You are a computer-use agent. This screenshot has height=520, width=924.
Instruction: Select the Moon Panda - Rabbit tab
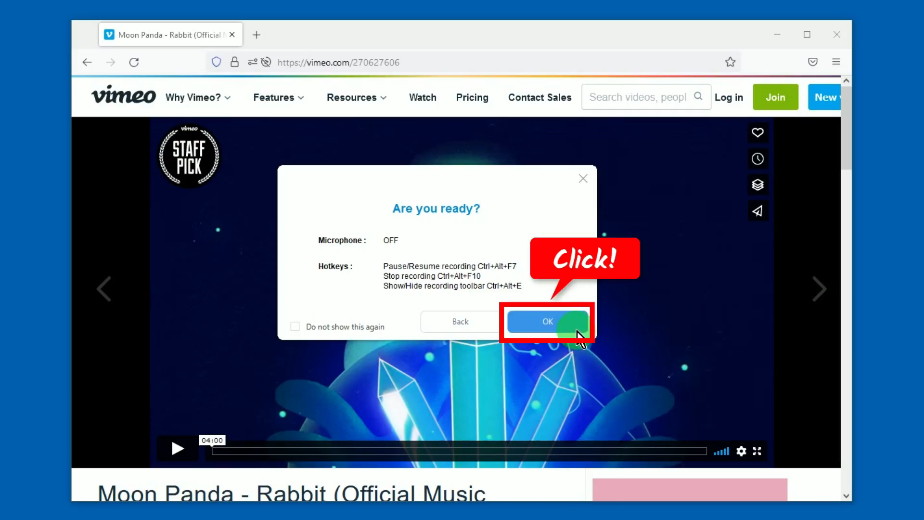[x=170, y=35]
